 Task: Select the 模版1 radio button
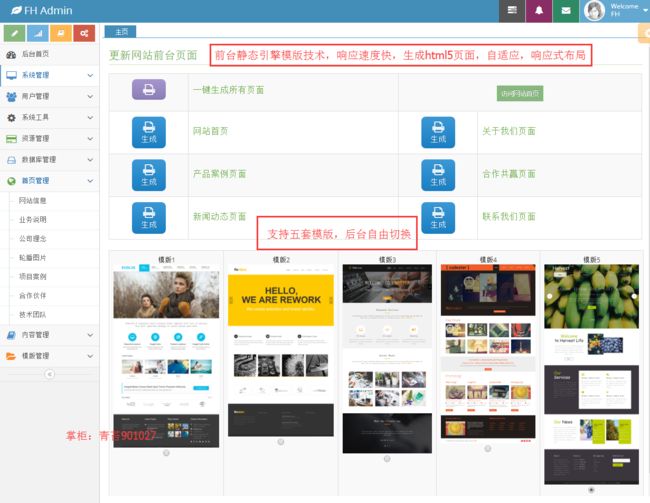tap(166, 453)
